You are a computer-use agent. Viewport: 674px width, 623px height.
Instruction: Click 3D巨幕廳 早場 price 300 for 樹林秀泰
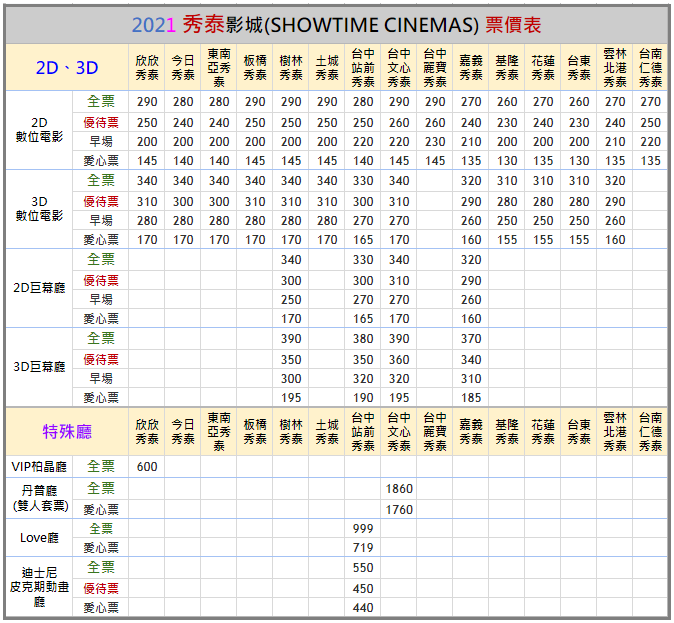[291, 378]
